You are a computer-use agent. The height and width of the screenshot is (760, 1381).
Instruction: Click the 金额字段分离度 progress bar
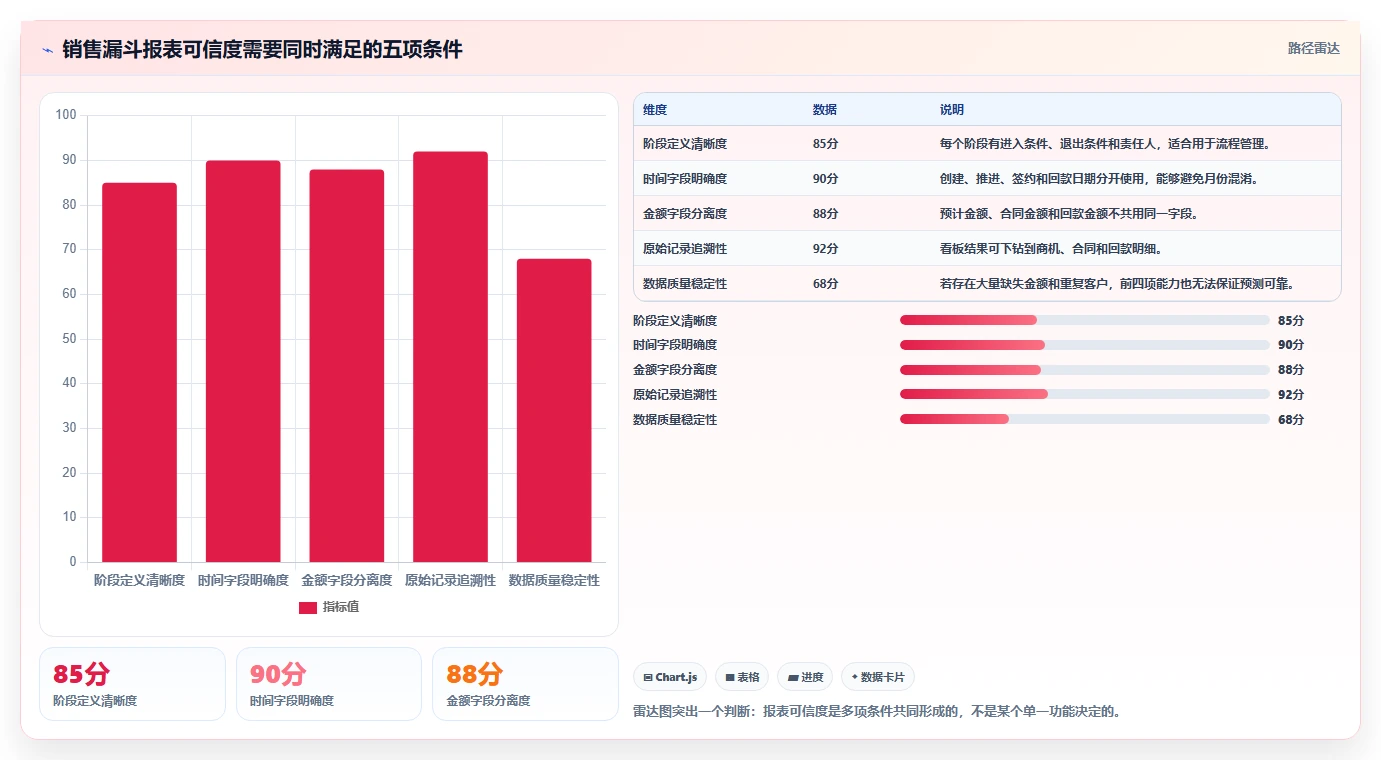click(x=1085, y=370)
